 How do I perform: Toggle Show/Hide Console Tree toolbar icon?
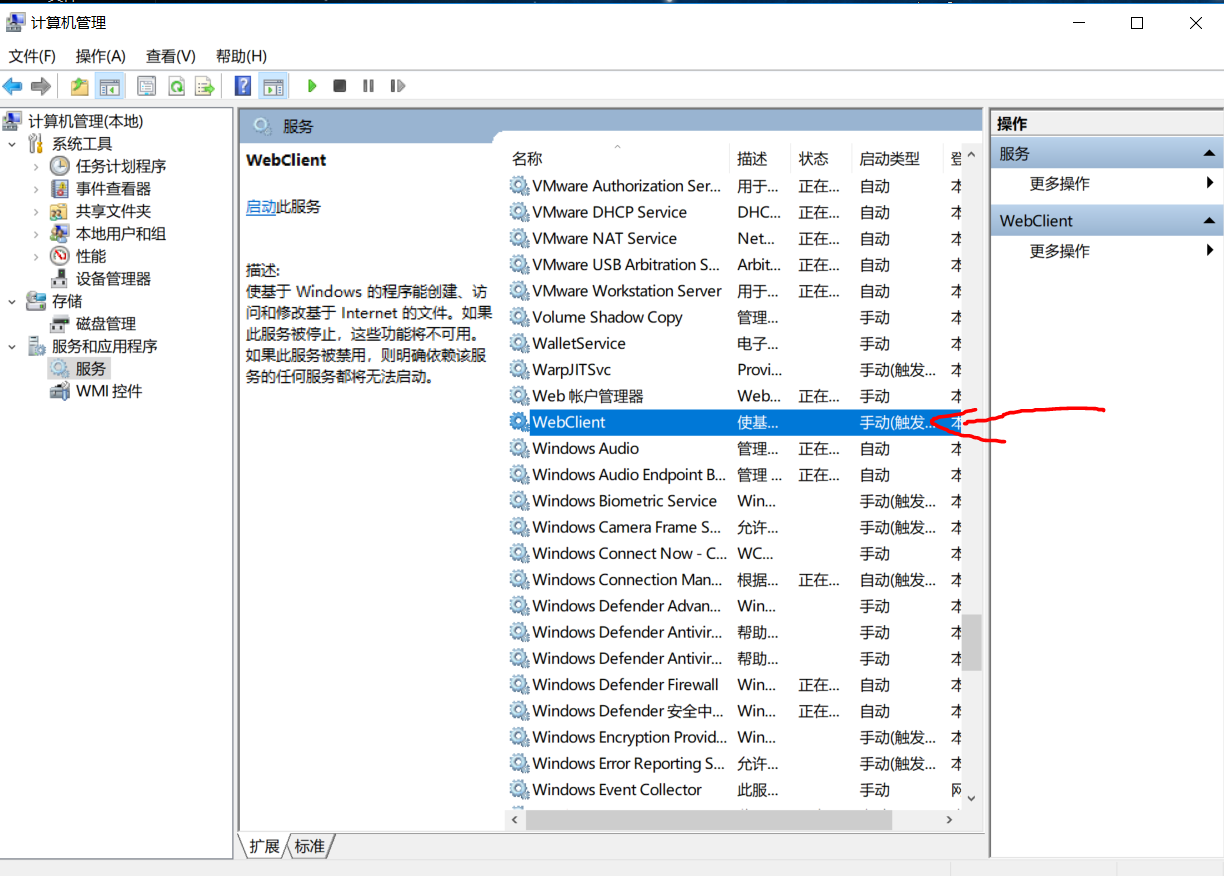click(x=109, y=87)
